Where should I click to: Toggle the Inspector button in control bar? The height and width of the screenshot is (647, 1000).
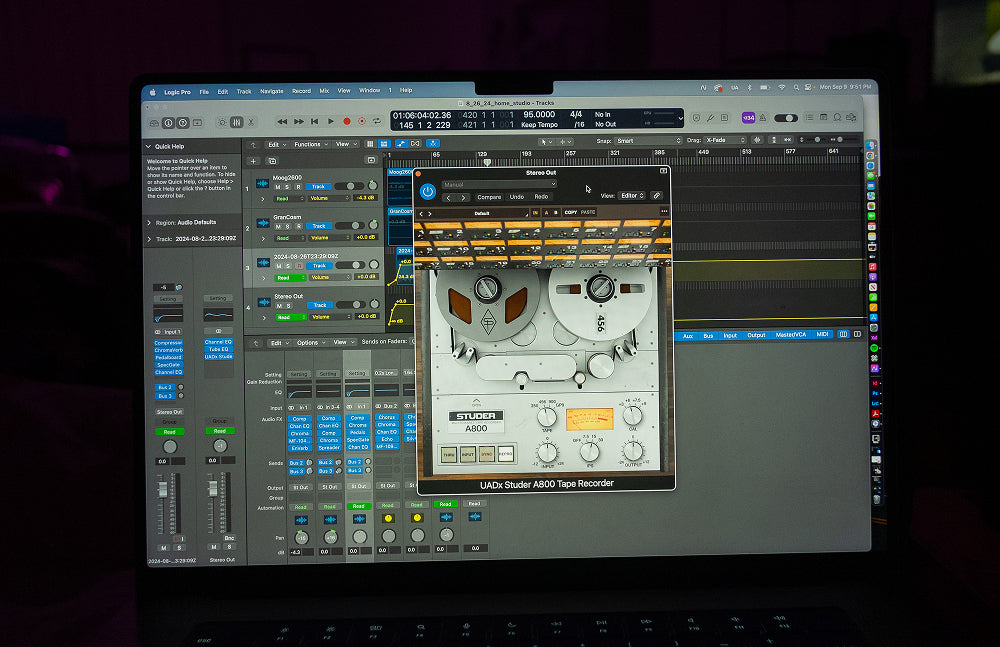point(168,123)
